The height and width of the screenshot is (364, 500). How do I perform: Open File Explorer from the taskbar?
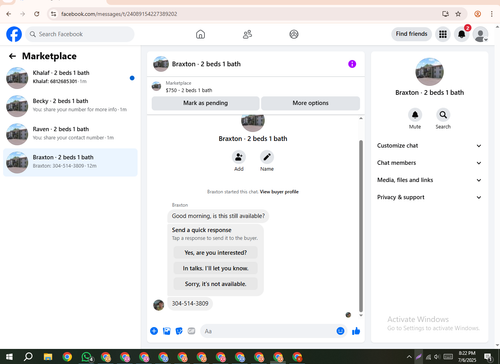(x=48, y=357)
